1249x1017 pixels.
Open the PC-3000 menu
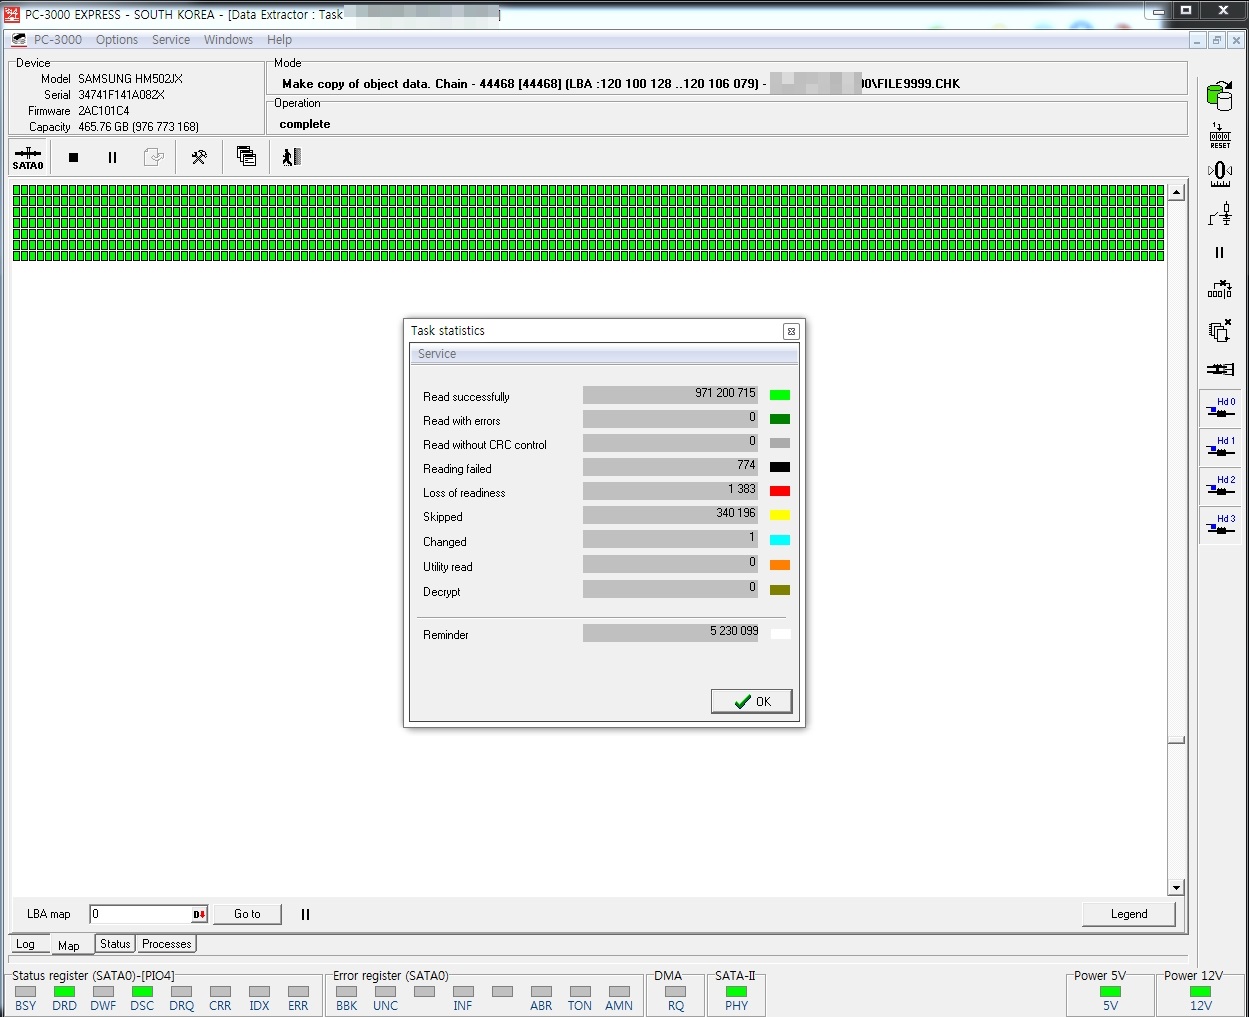click(57, 40)
